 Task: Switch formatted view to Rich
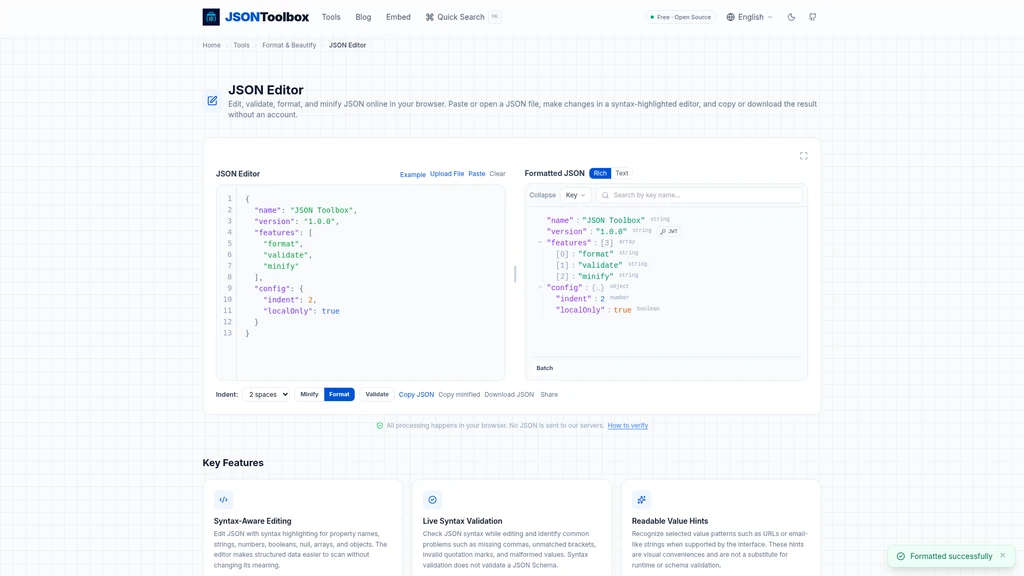(600, 173)
